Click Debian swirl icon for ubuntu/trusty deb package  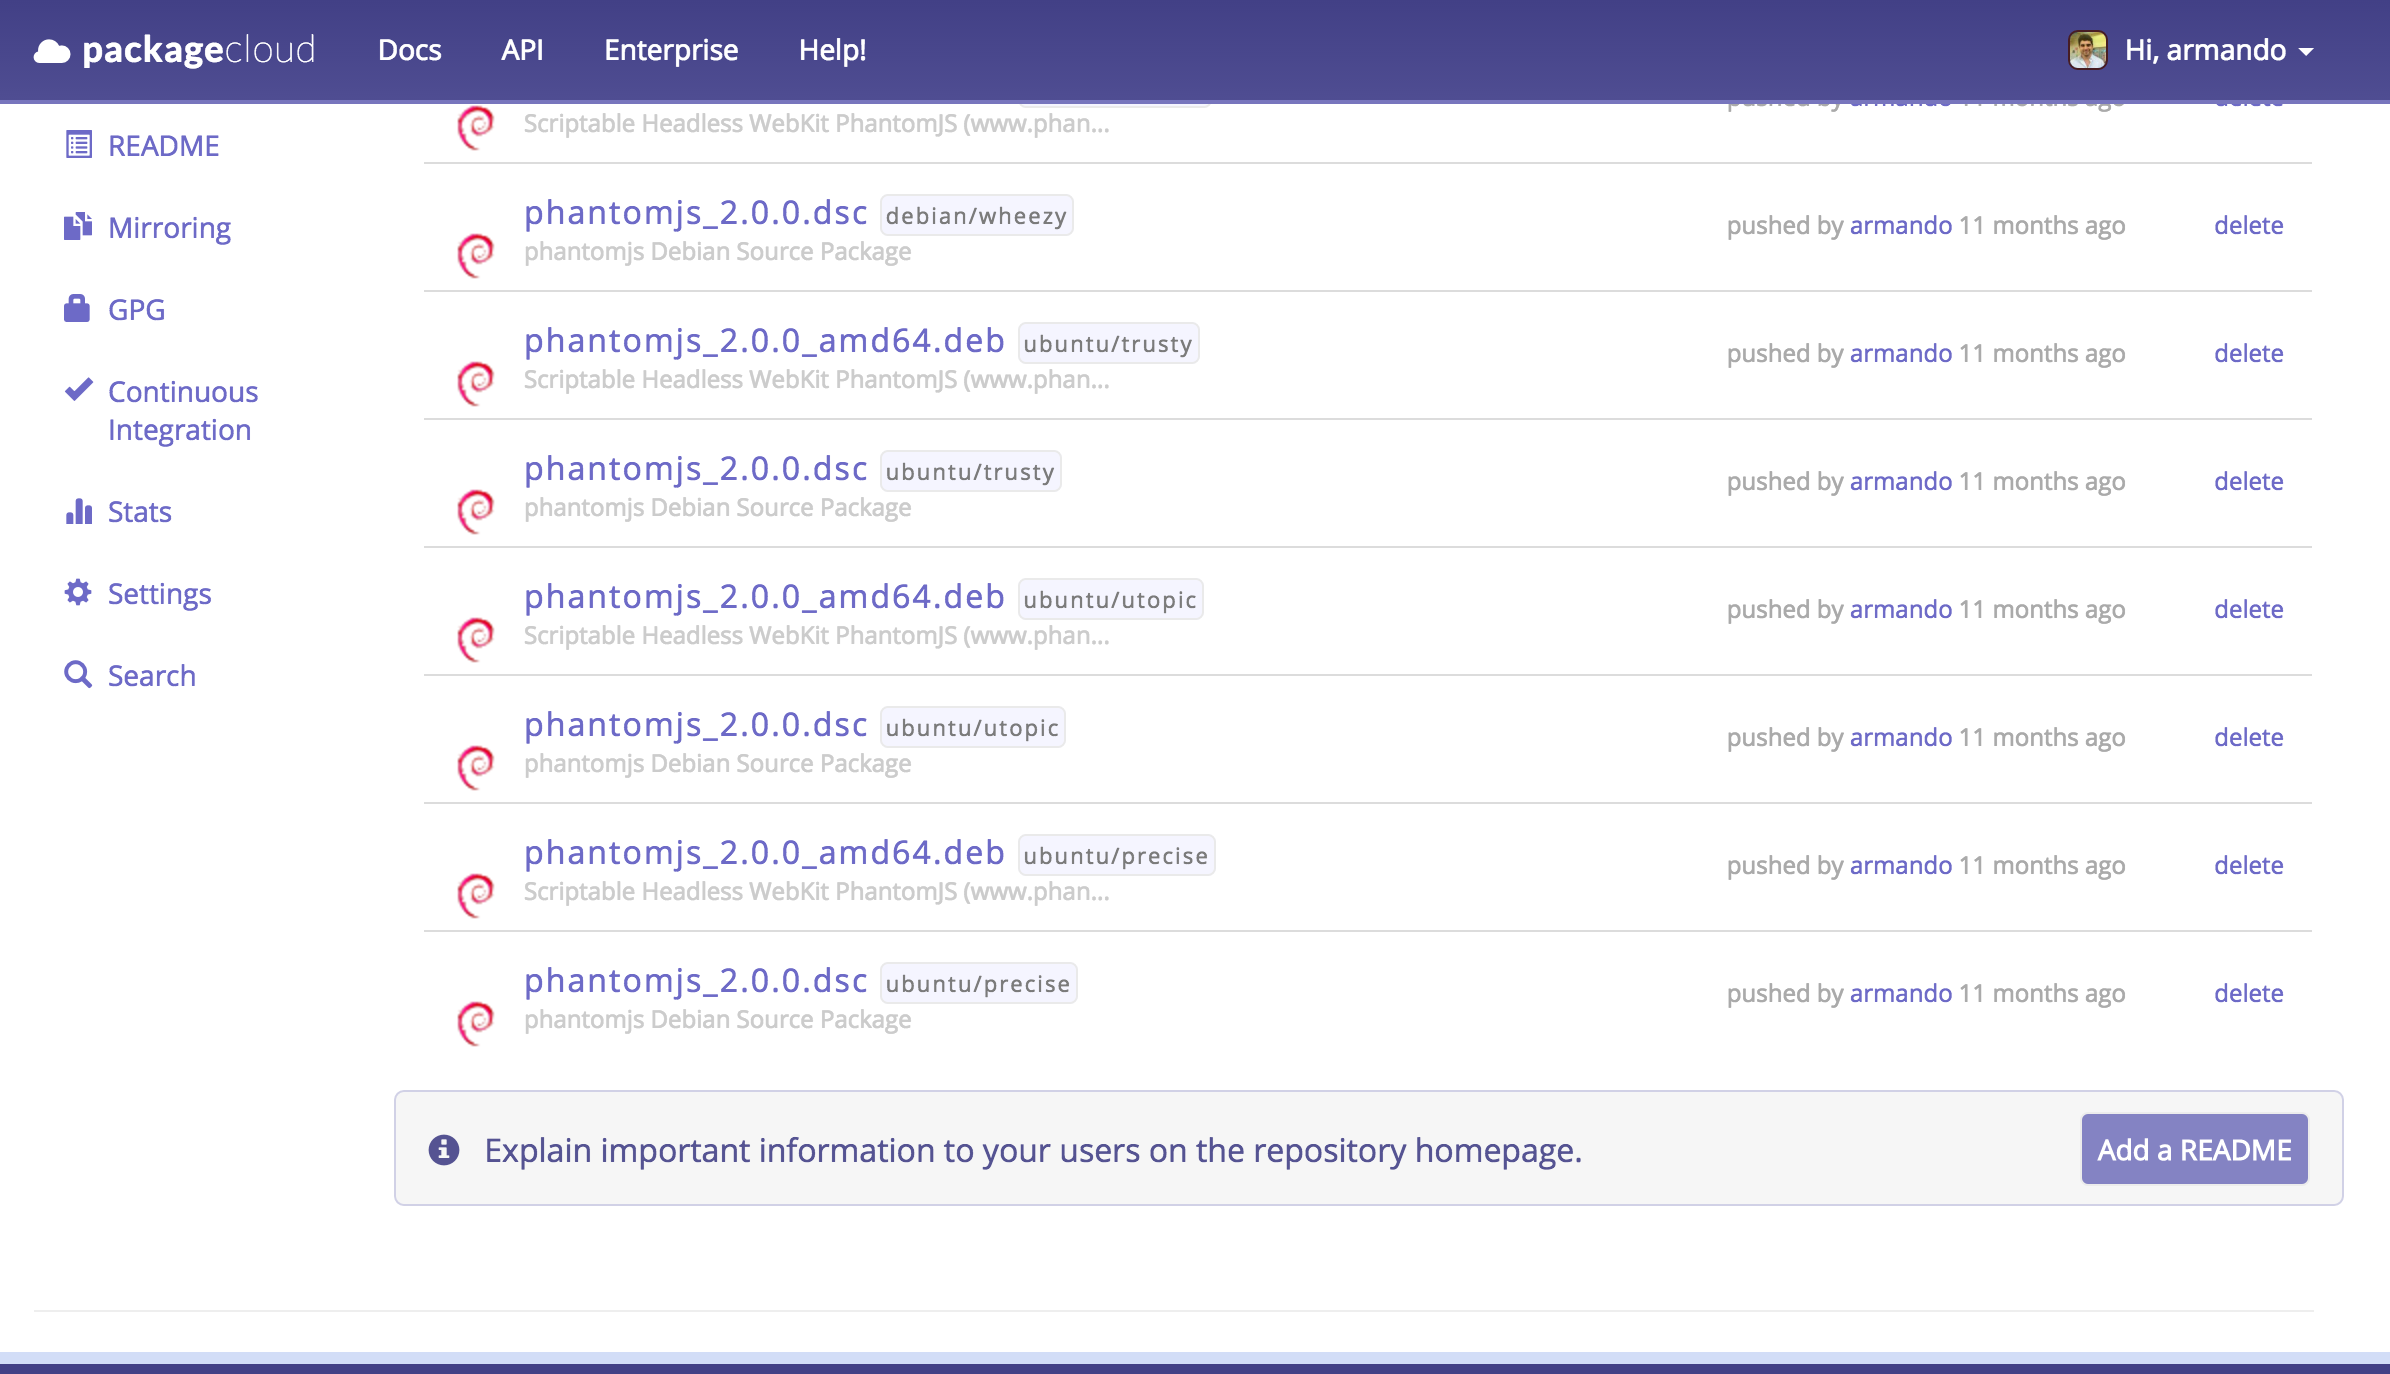coord(476,383)
